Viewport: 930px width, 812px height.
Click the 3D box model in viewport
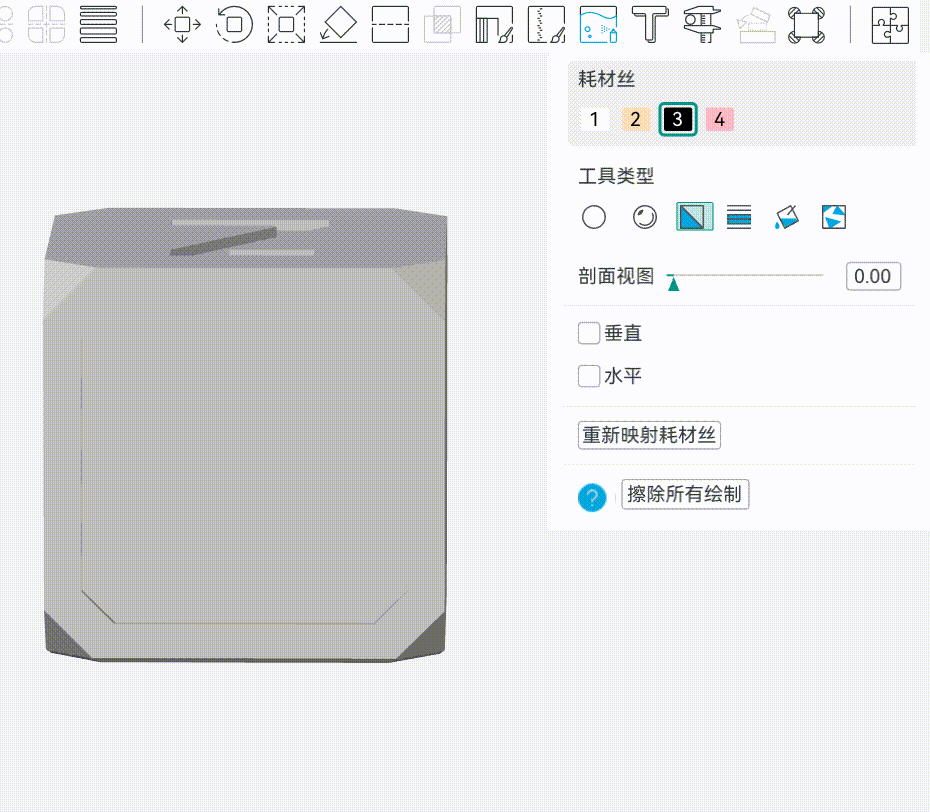point(246,436)
